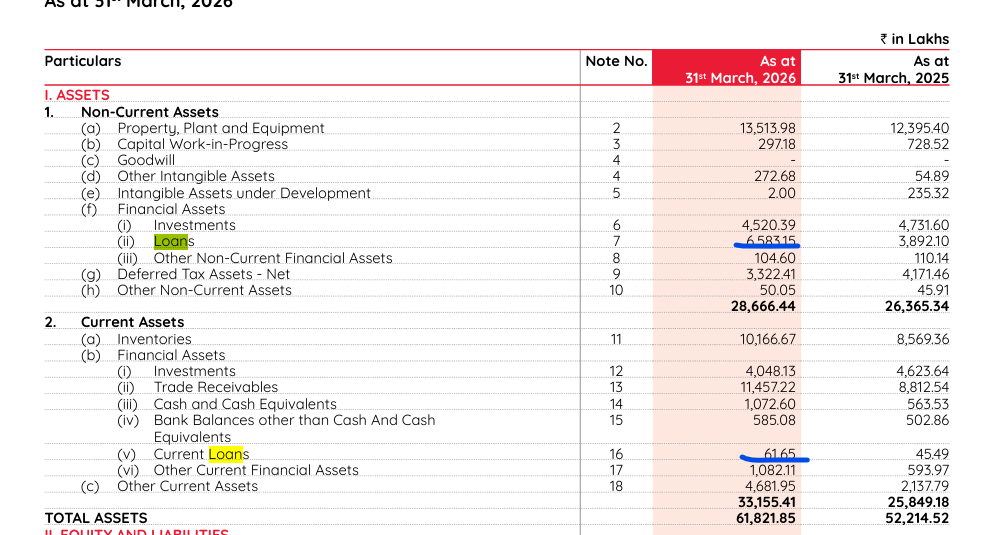Select the 'Current Assets' section heading
The image size is (1006, 535).
132,322
